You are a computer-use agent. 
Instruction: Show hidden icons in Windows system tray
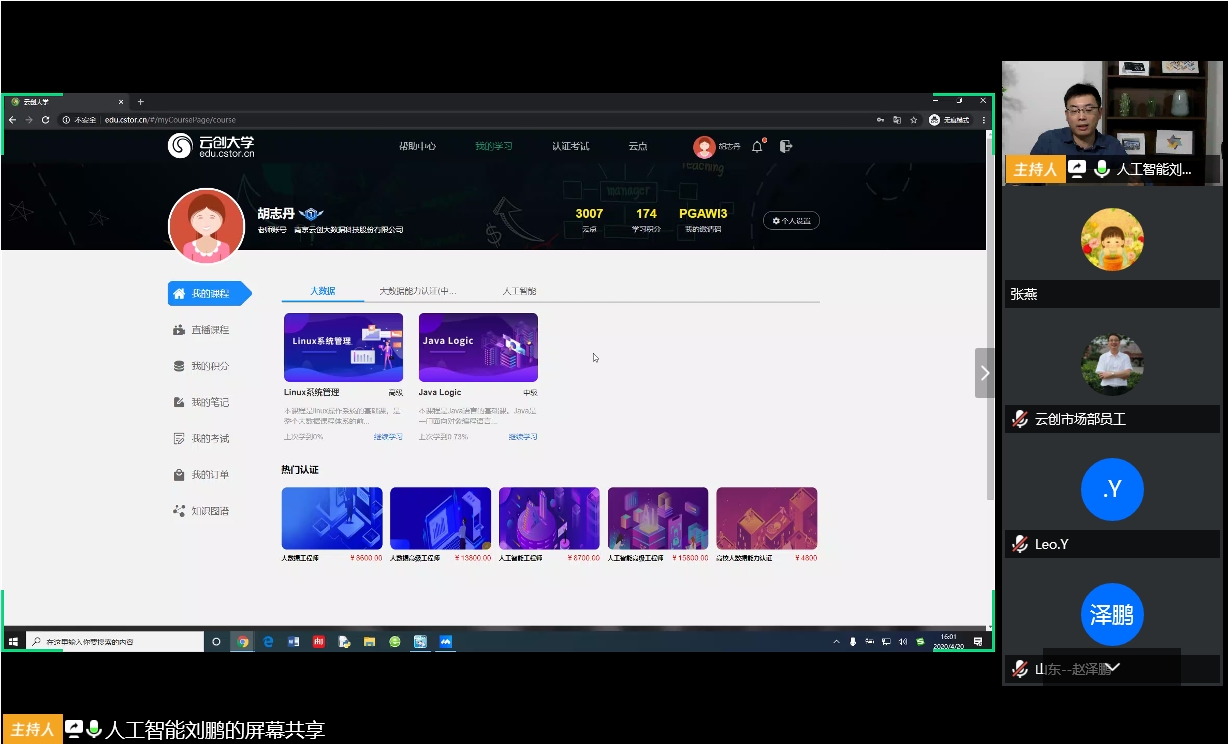[836, 642]
